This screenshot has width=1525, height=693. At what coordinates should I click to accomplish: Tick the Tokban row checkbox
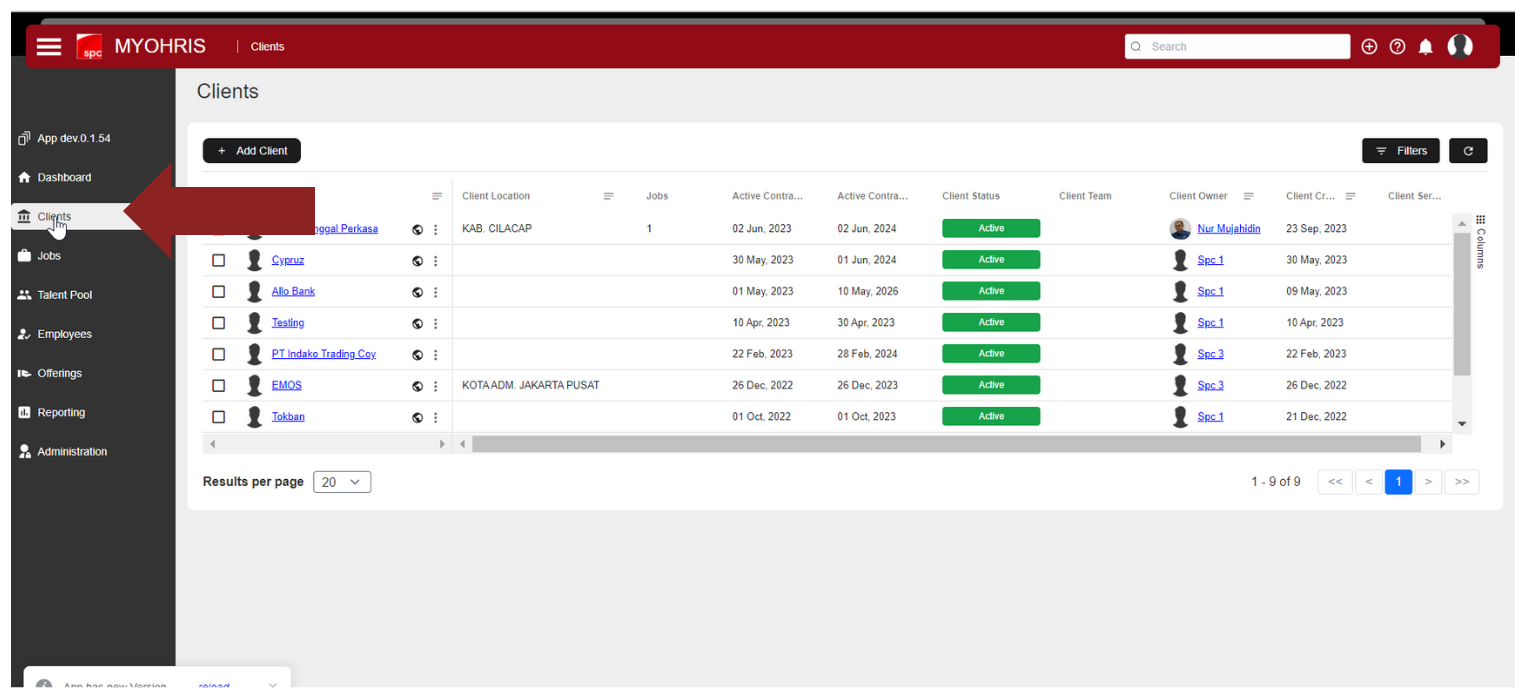(x=219, y=417)
